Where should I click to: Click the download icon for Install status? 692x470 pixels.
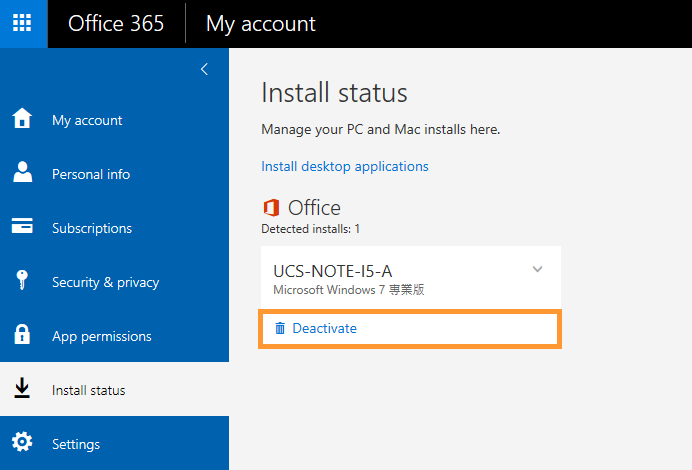click(22, 388)
